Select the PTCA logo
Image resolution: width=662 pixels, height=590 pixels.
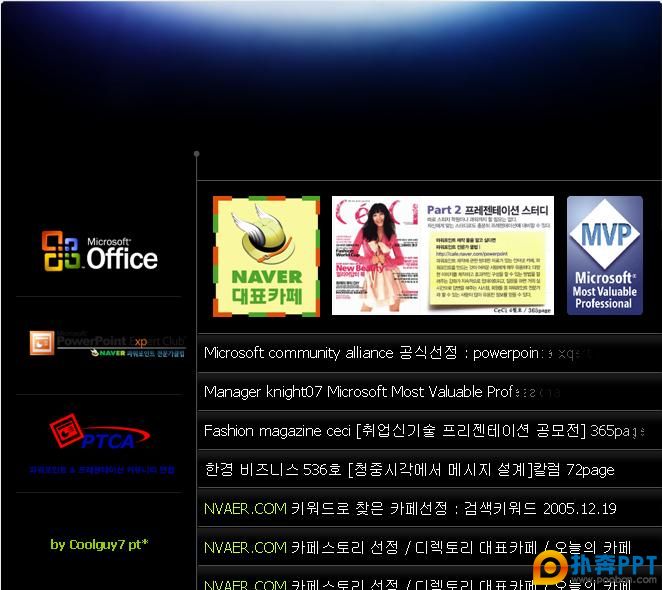click(100, 432)
